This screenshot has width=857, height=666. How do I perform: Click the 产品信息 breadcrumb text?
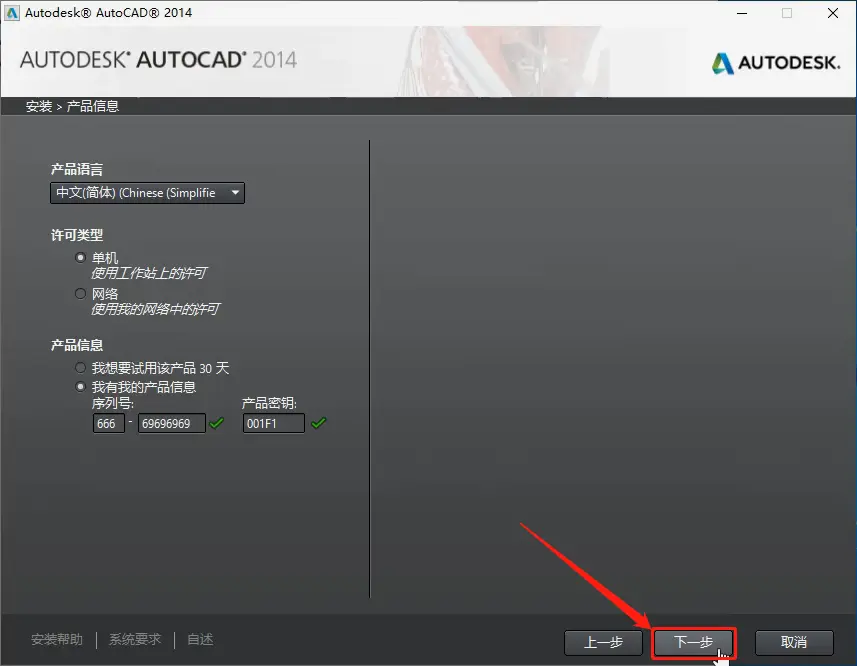[x=92, y=106]
